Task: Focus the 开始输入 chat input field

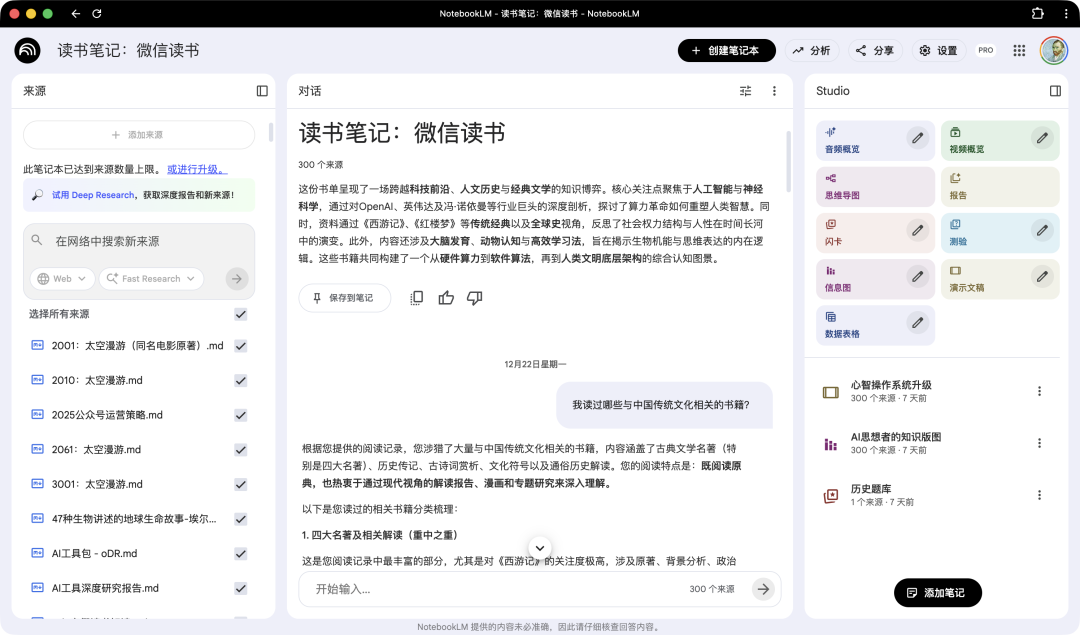Action: click(496, 589)
